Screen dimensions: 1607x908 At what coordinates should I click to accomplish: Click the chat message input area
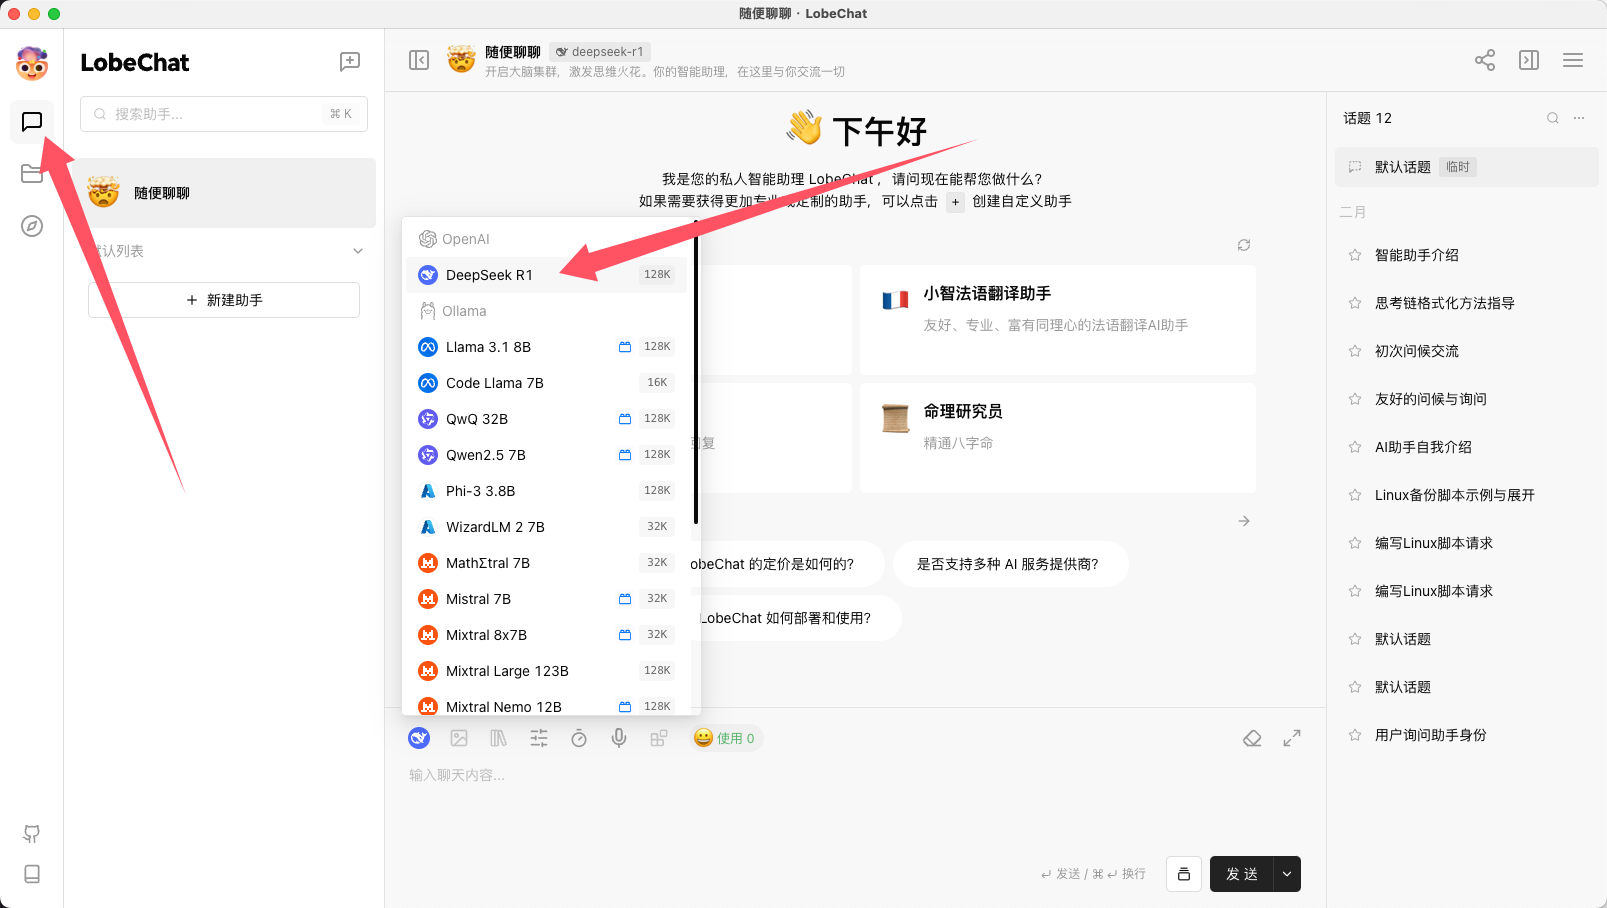855,800
